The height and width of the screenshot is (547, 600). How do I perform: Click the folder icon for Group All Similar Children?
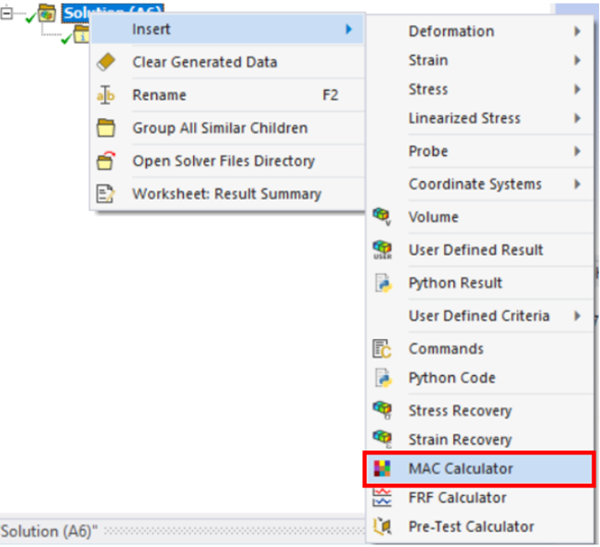(106, 128)
